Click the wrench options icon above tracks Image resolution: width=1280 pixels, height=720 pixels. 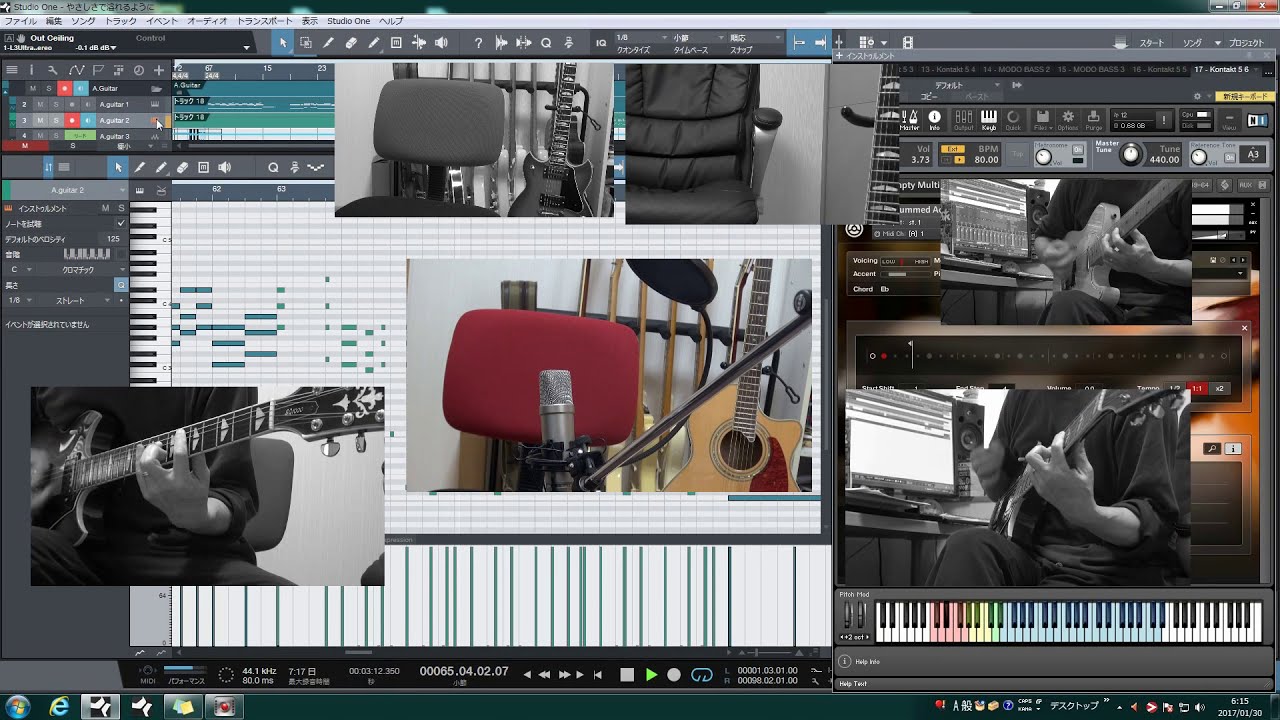(x=53, y=70)
